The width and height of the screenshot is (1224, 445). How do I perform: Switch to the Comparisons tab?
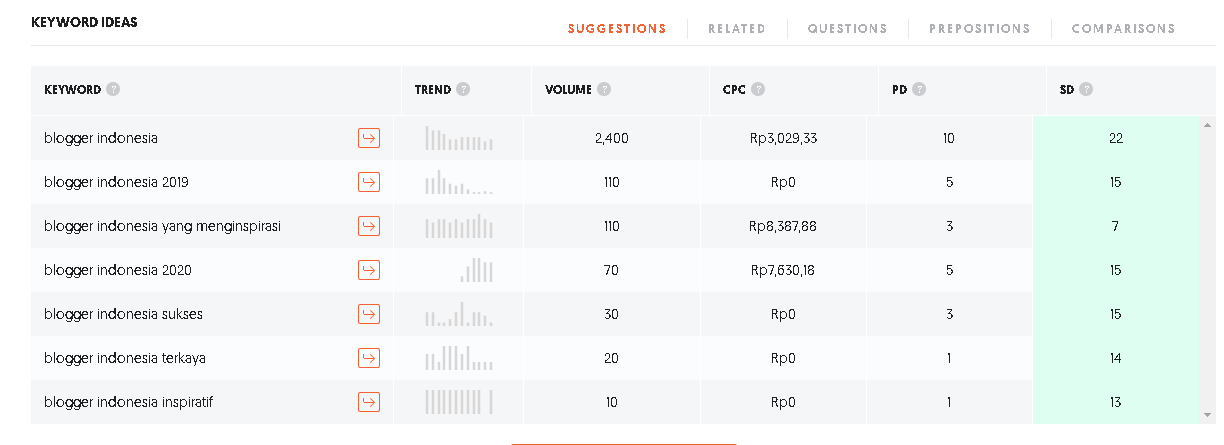(x=1123, y=29)
